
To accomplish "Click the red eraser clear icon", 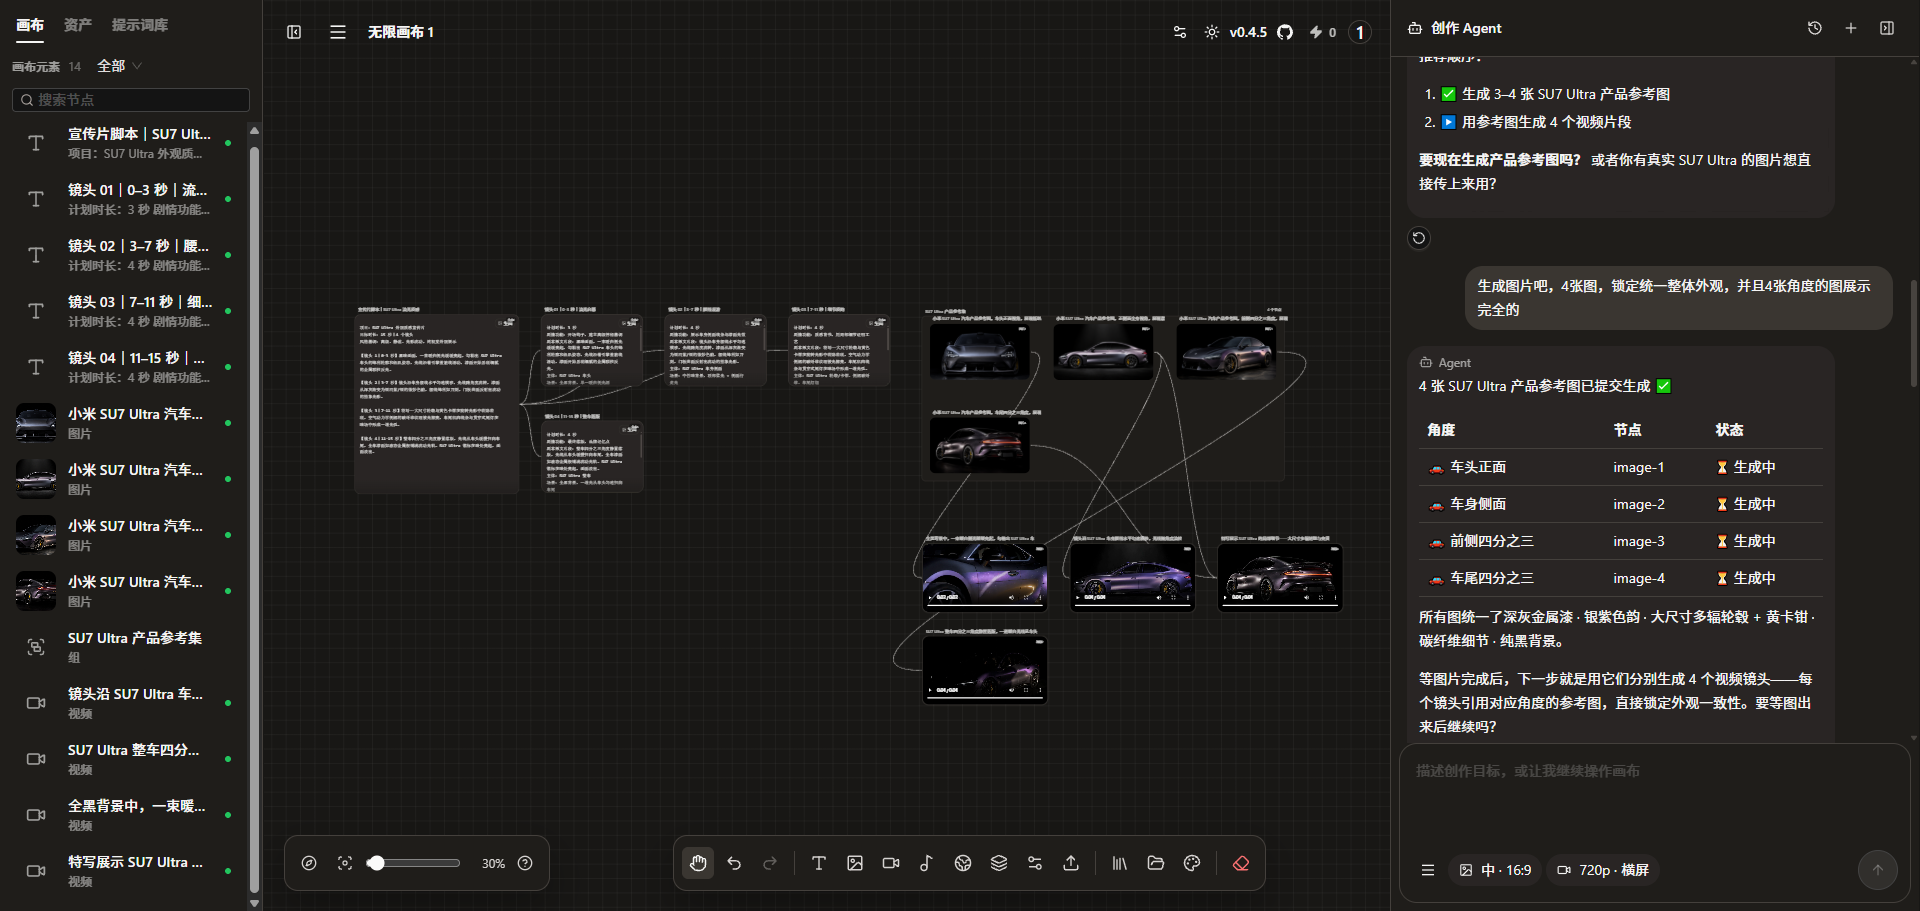I will click(1241, 863).
